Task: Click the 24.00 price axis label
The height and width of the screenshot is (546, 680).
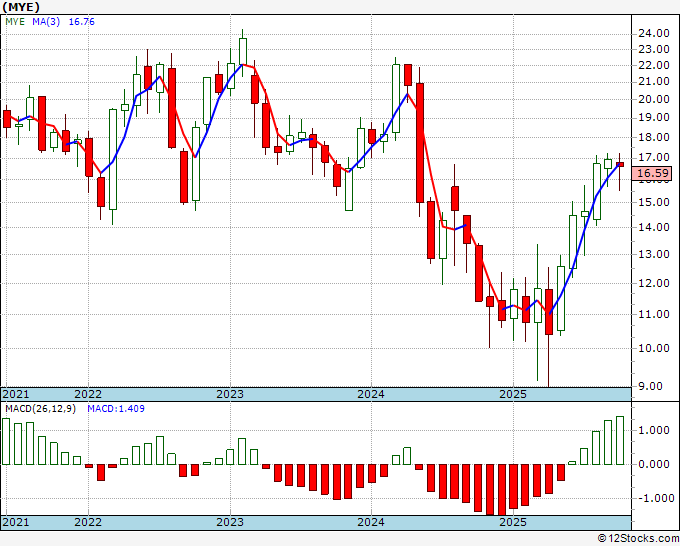Action: click(x=654, y=33)
